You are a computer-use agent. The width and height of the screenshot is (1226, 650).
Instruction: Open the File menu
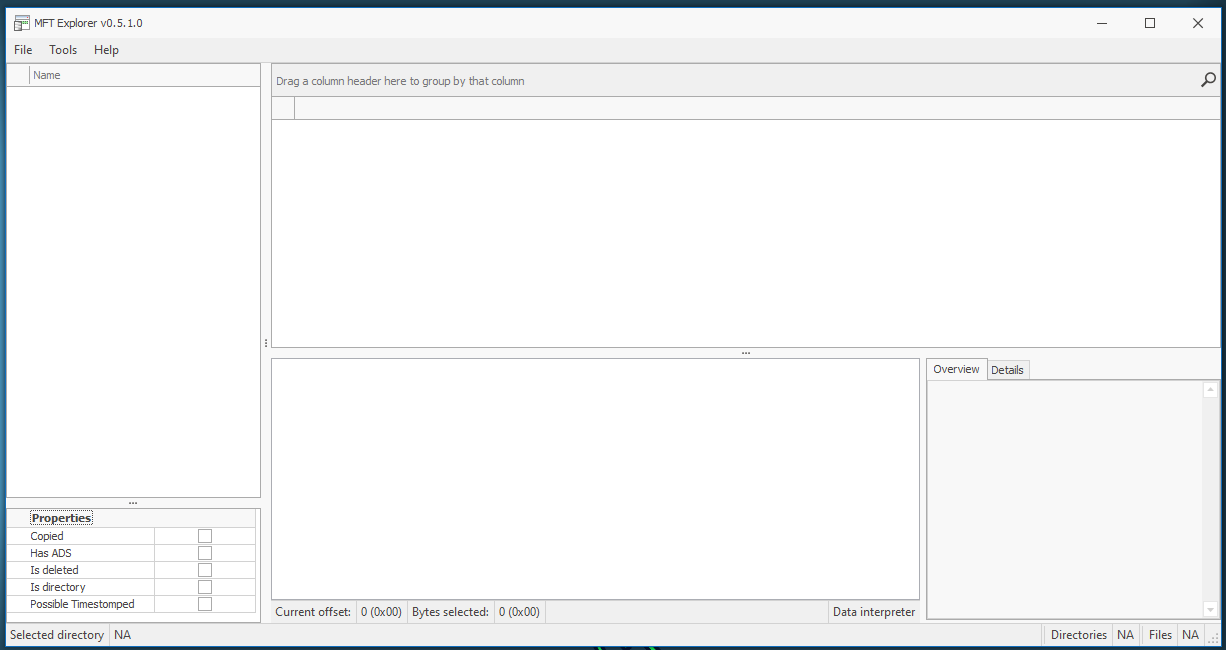[x=23, y=50]
